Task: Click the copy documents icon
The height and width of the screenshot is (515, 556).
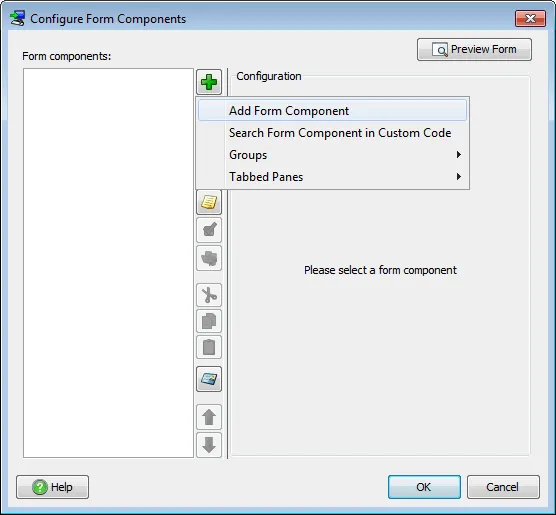Action: [209, 321]
